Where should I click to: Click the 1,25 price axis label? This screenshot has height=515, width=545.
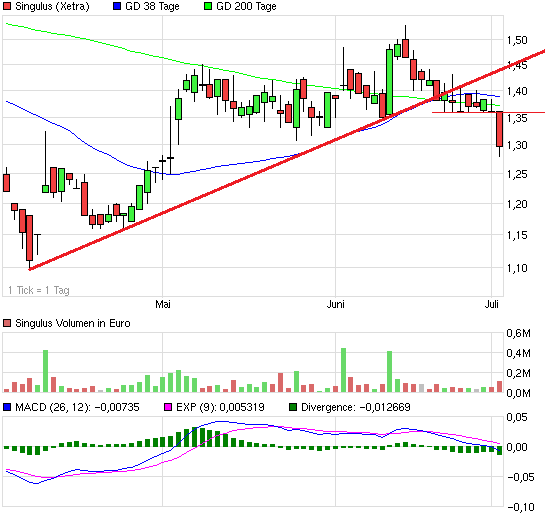pyautogui.click(x=517, y=174)
